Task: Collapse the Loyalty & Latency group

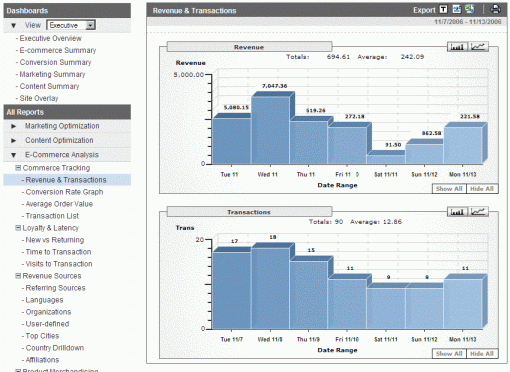Action: [x=18, y=228]
